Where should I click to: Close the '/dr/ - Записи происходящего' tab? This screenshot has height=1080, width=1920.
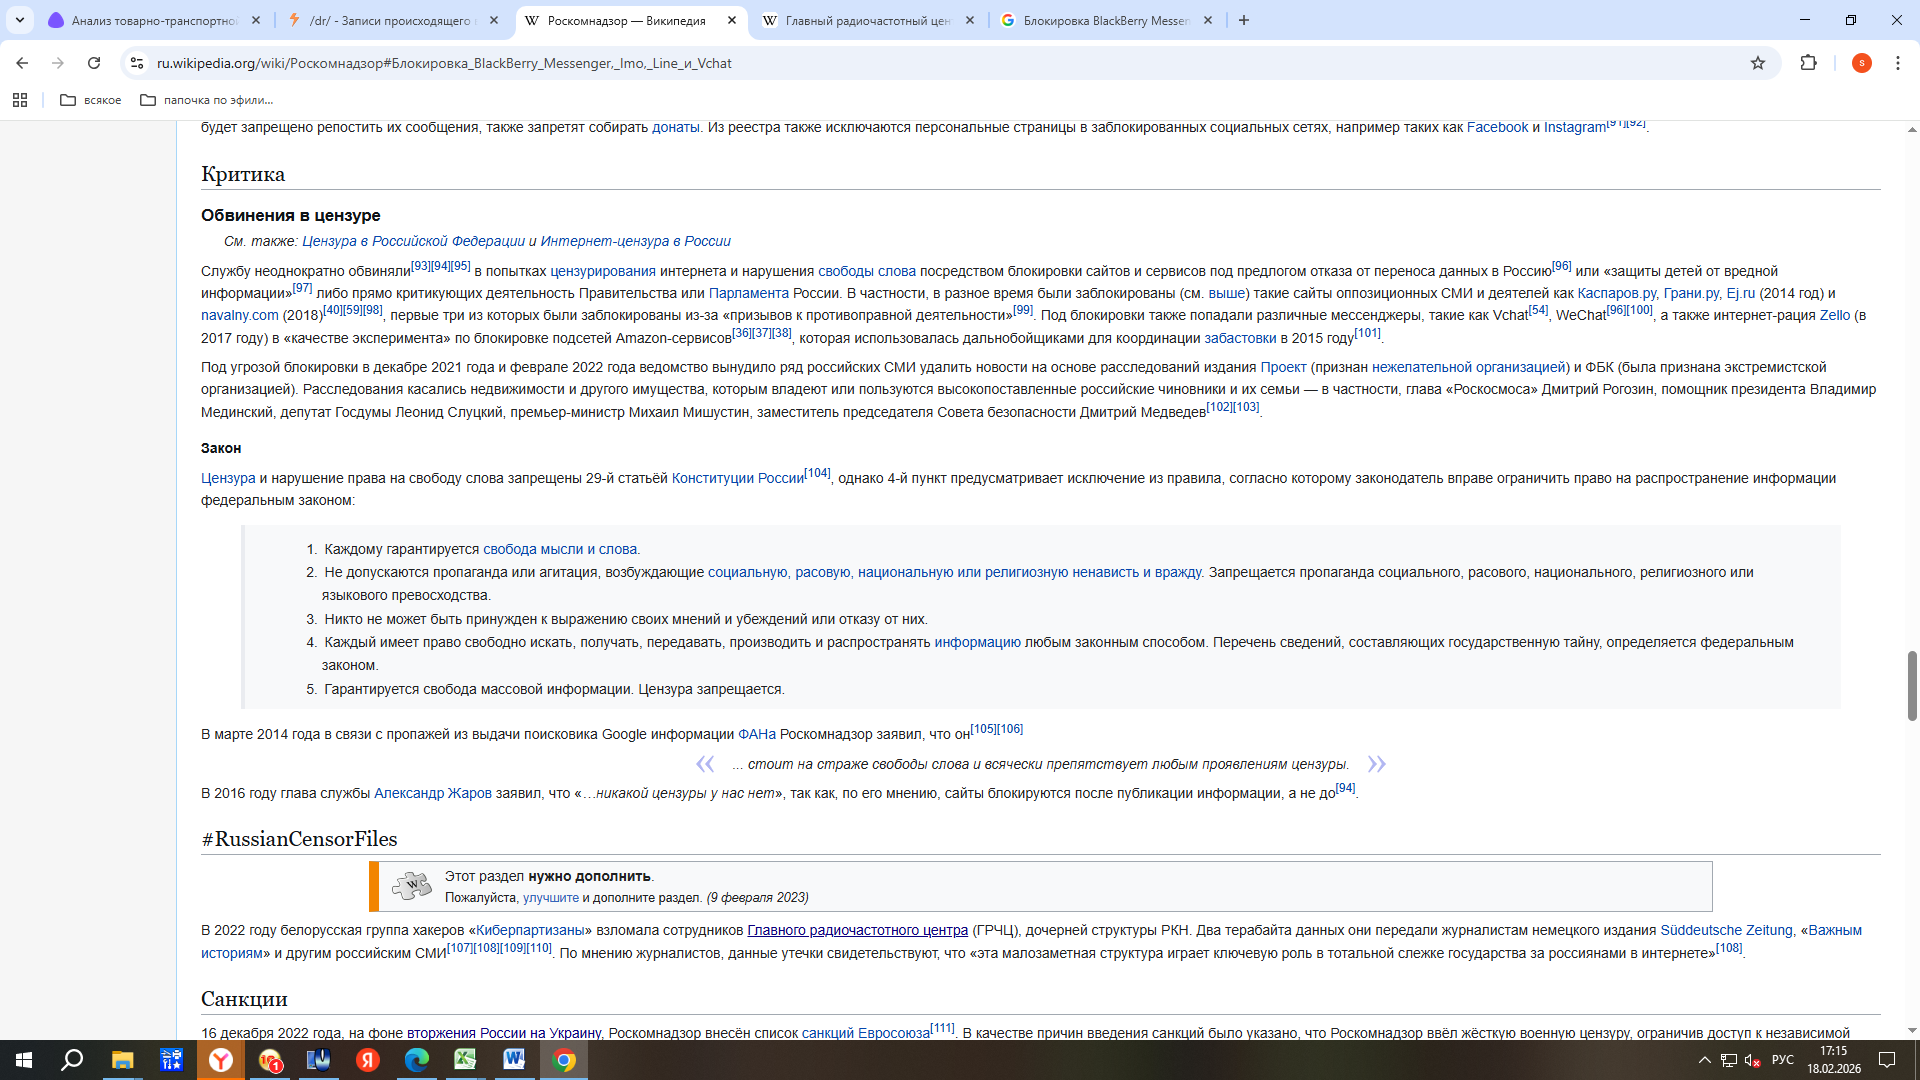pos(494,20)
